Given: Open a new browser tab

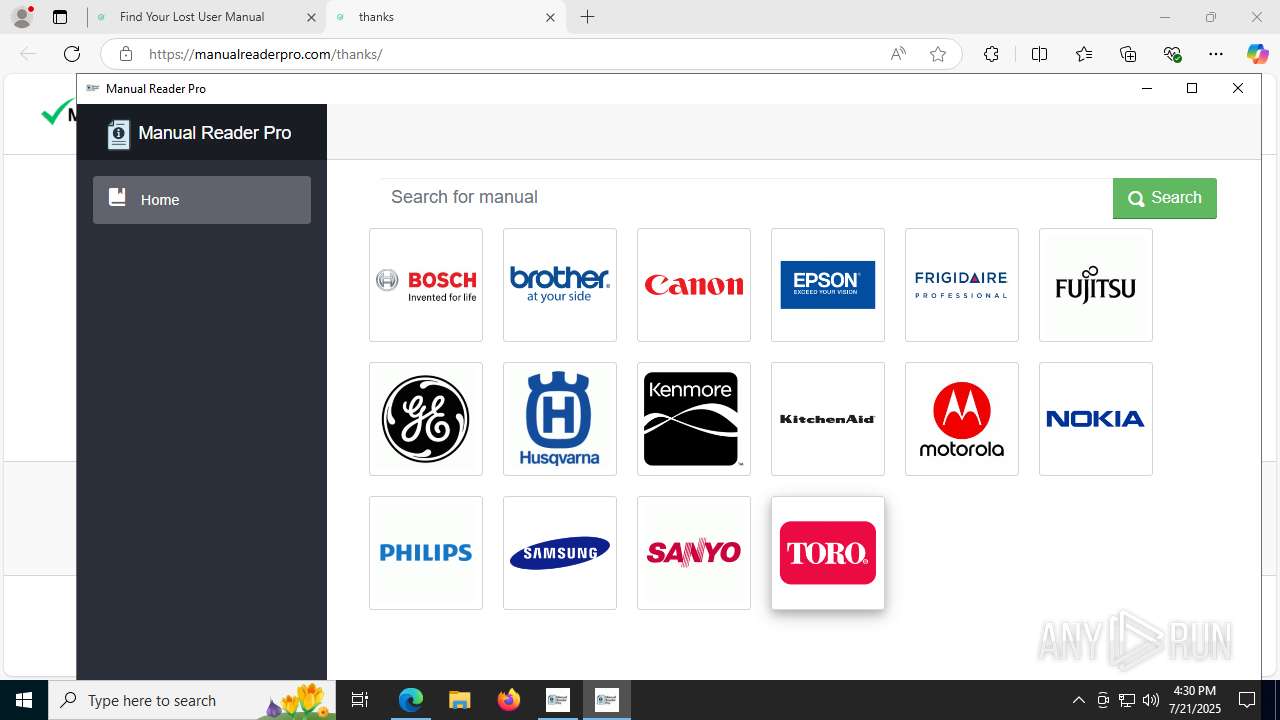Looking at the screenshot, I should click(588, 17).
